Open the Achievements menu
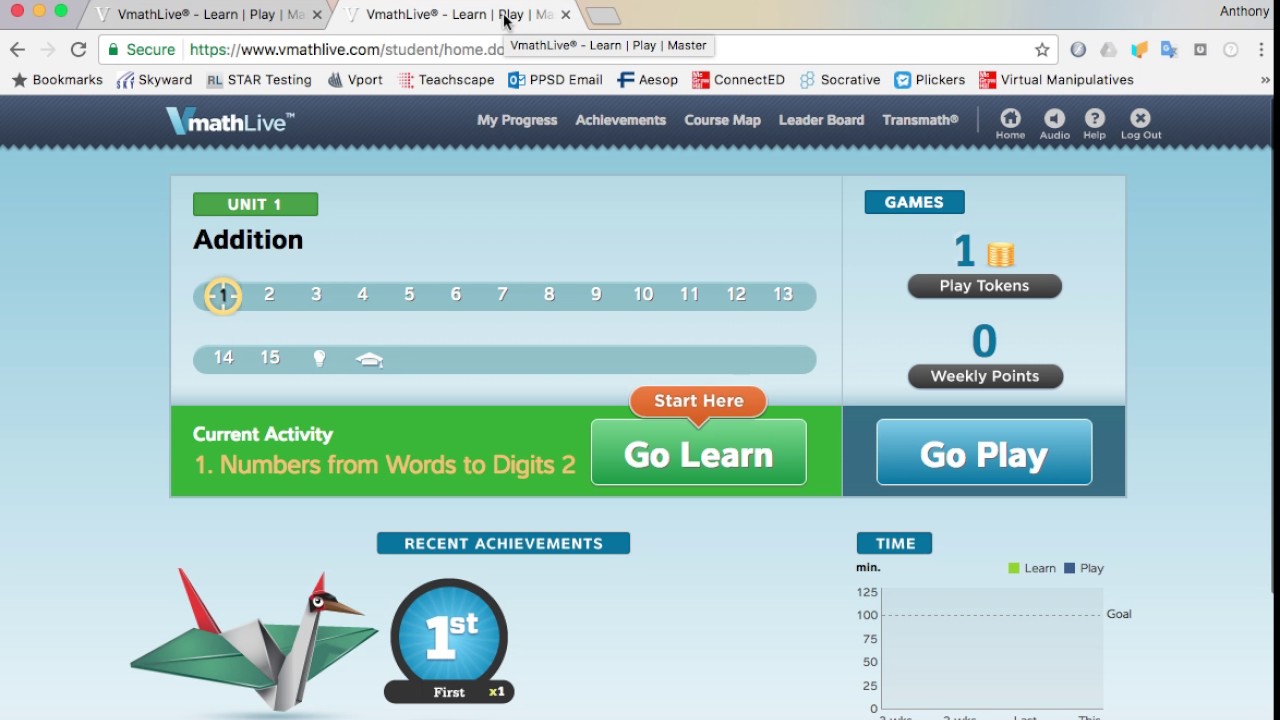This screenshot has width=1280, height=720. click(x=620, y=120)
